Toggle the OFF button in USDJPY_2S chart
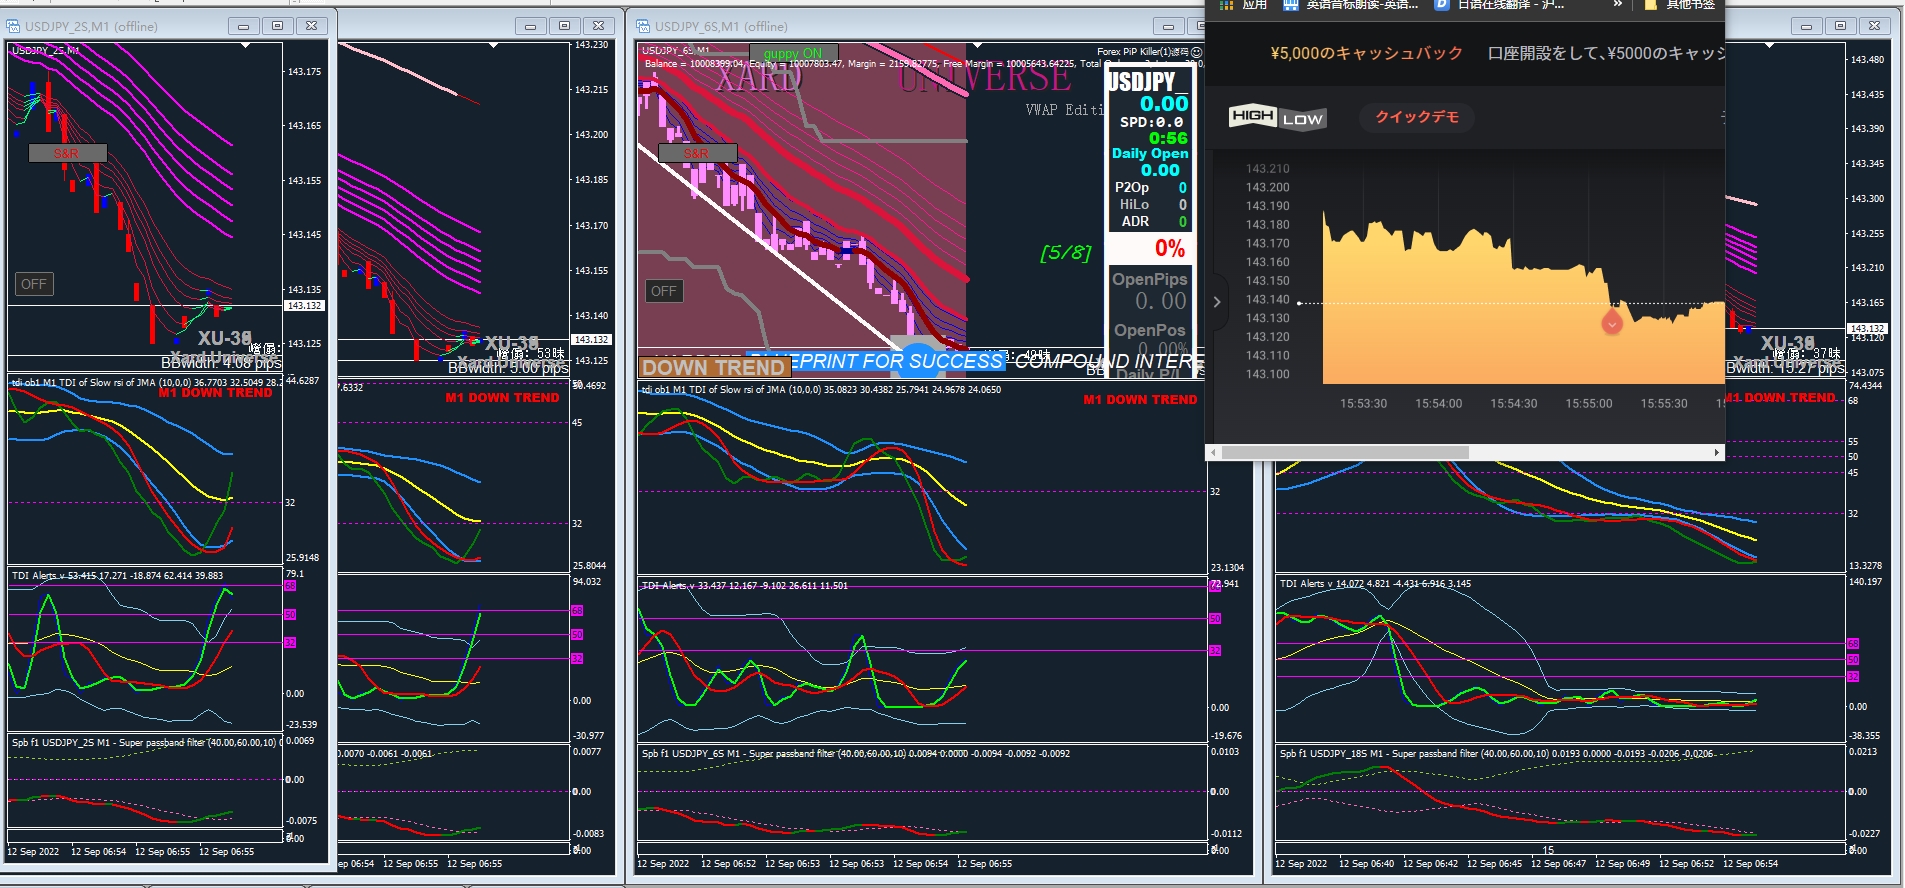This screenshot has height=888, width=1905. click(x=34, y=284)
